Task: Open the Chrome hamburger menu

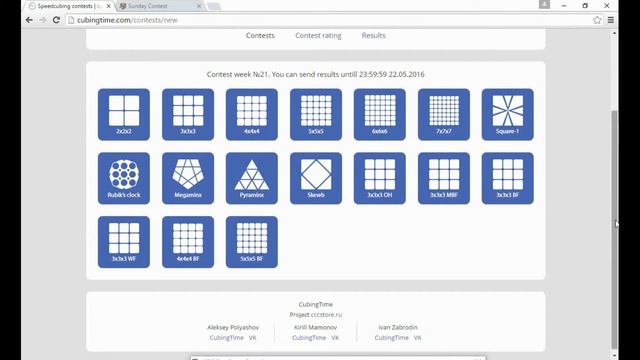Action: [x=611, y=20]
